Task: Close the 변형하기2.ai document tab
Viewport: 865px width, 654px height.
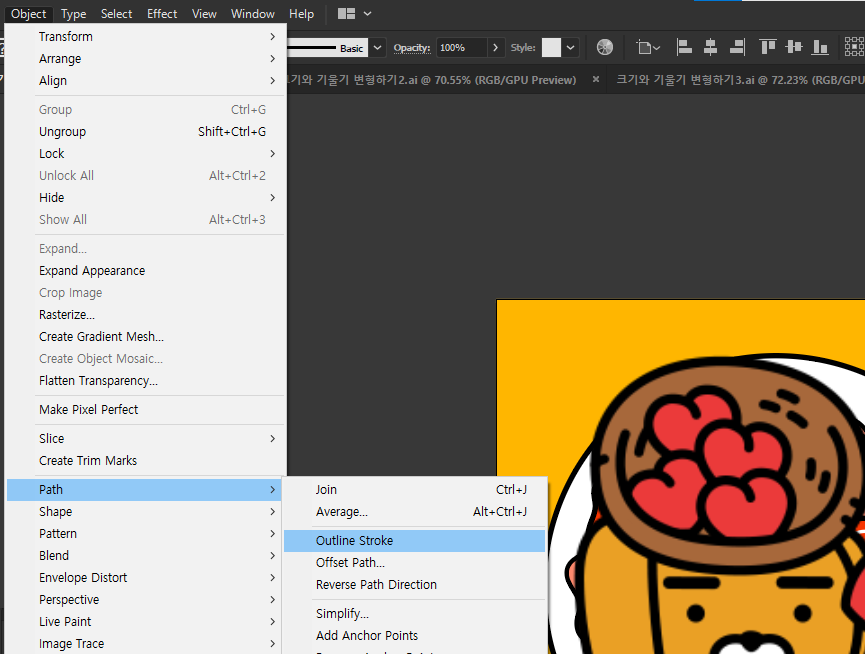Action: (596, 80)
